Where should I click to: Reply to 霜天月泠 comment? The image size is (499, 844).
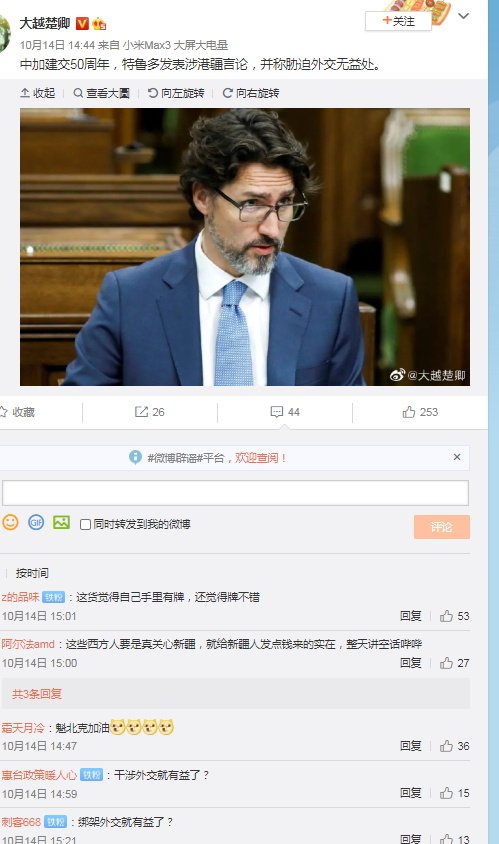click(x=410, y=746)
